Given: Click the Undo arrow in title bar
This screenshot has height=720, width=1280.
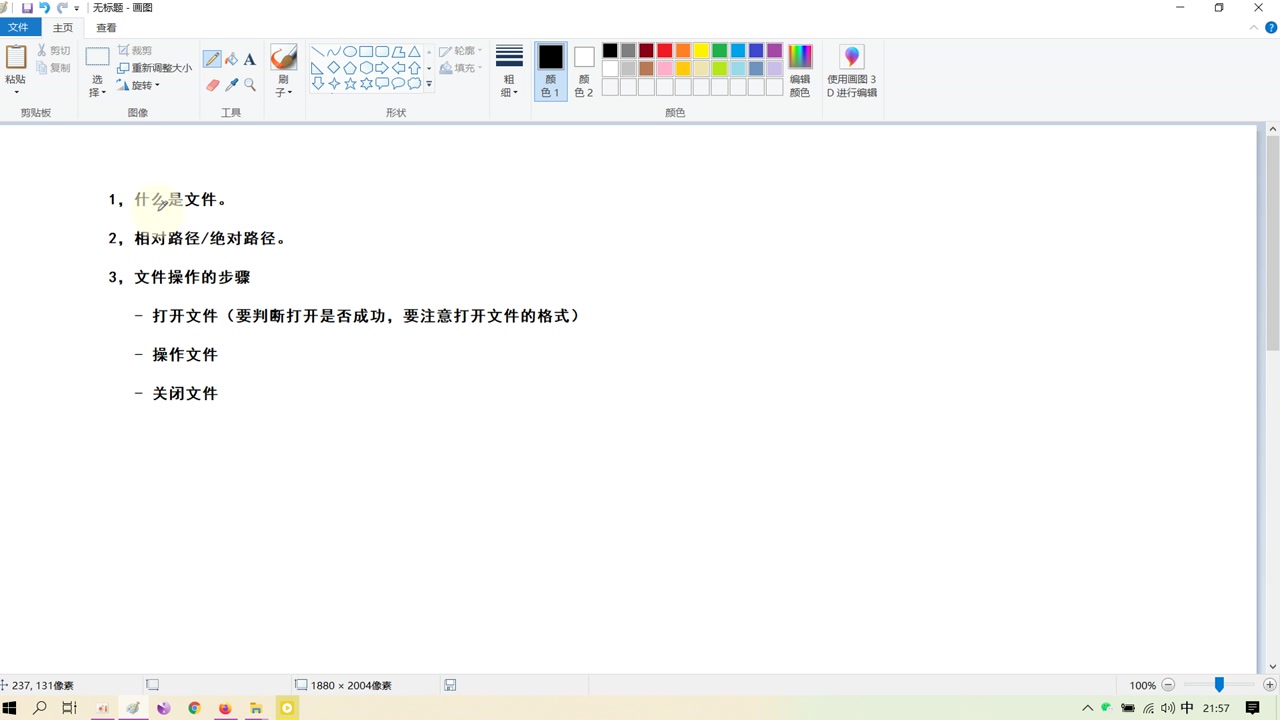Looking at the screenshot, I should pos(44,8).
